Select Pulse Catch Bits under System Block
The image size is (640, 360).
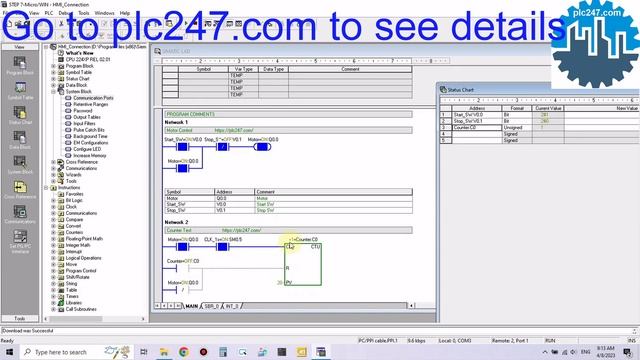tap(89, 130)
